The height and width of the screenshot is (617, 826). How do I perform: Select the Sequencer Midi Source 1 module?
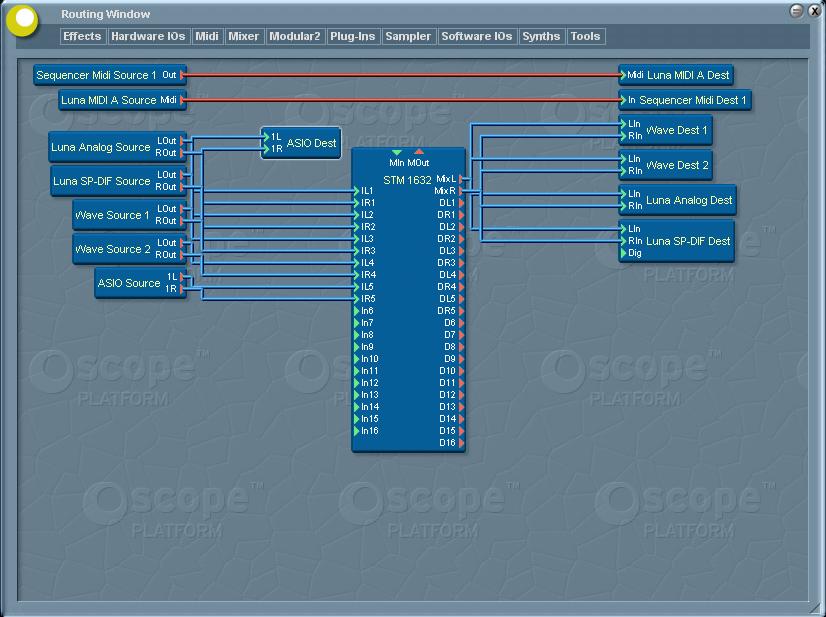point(110,75)
